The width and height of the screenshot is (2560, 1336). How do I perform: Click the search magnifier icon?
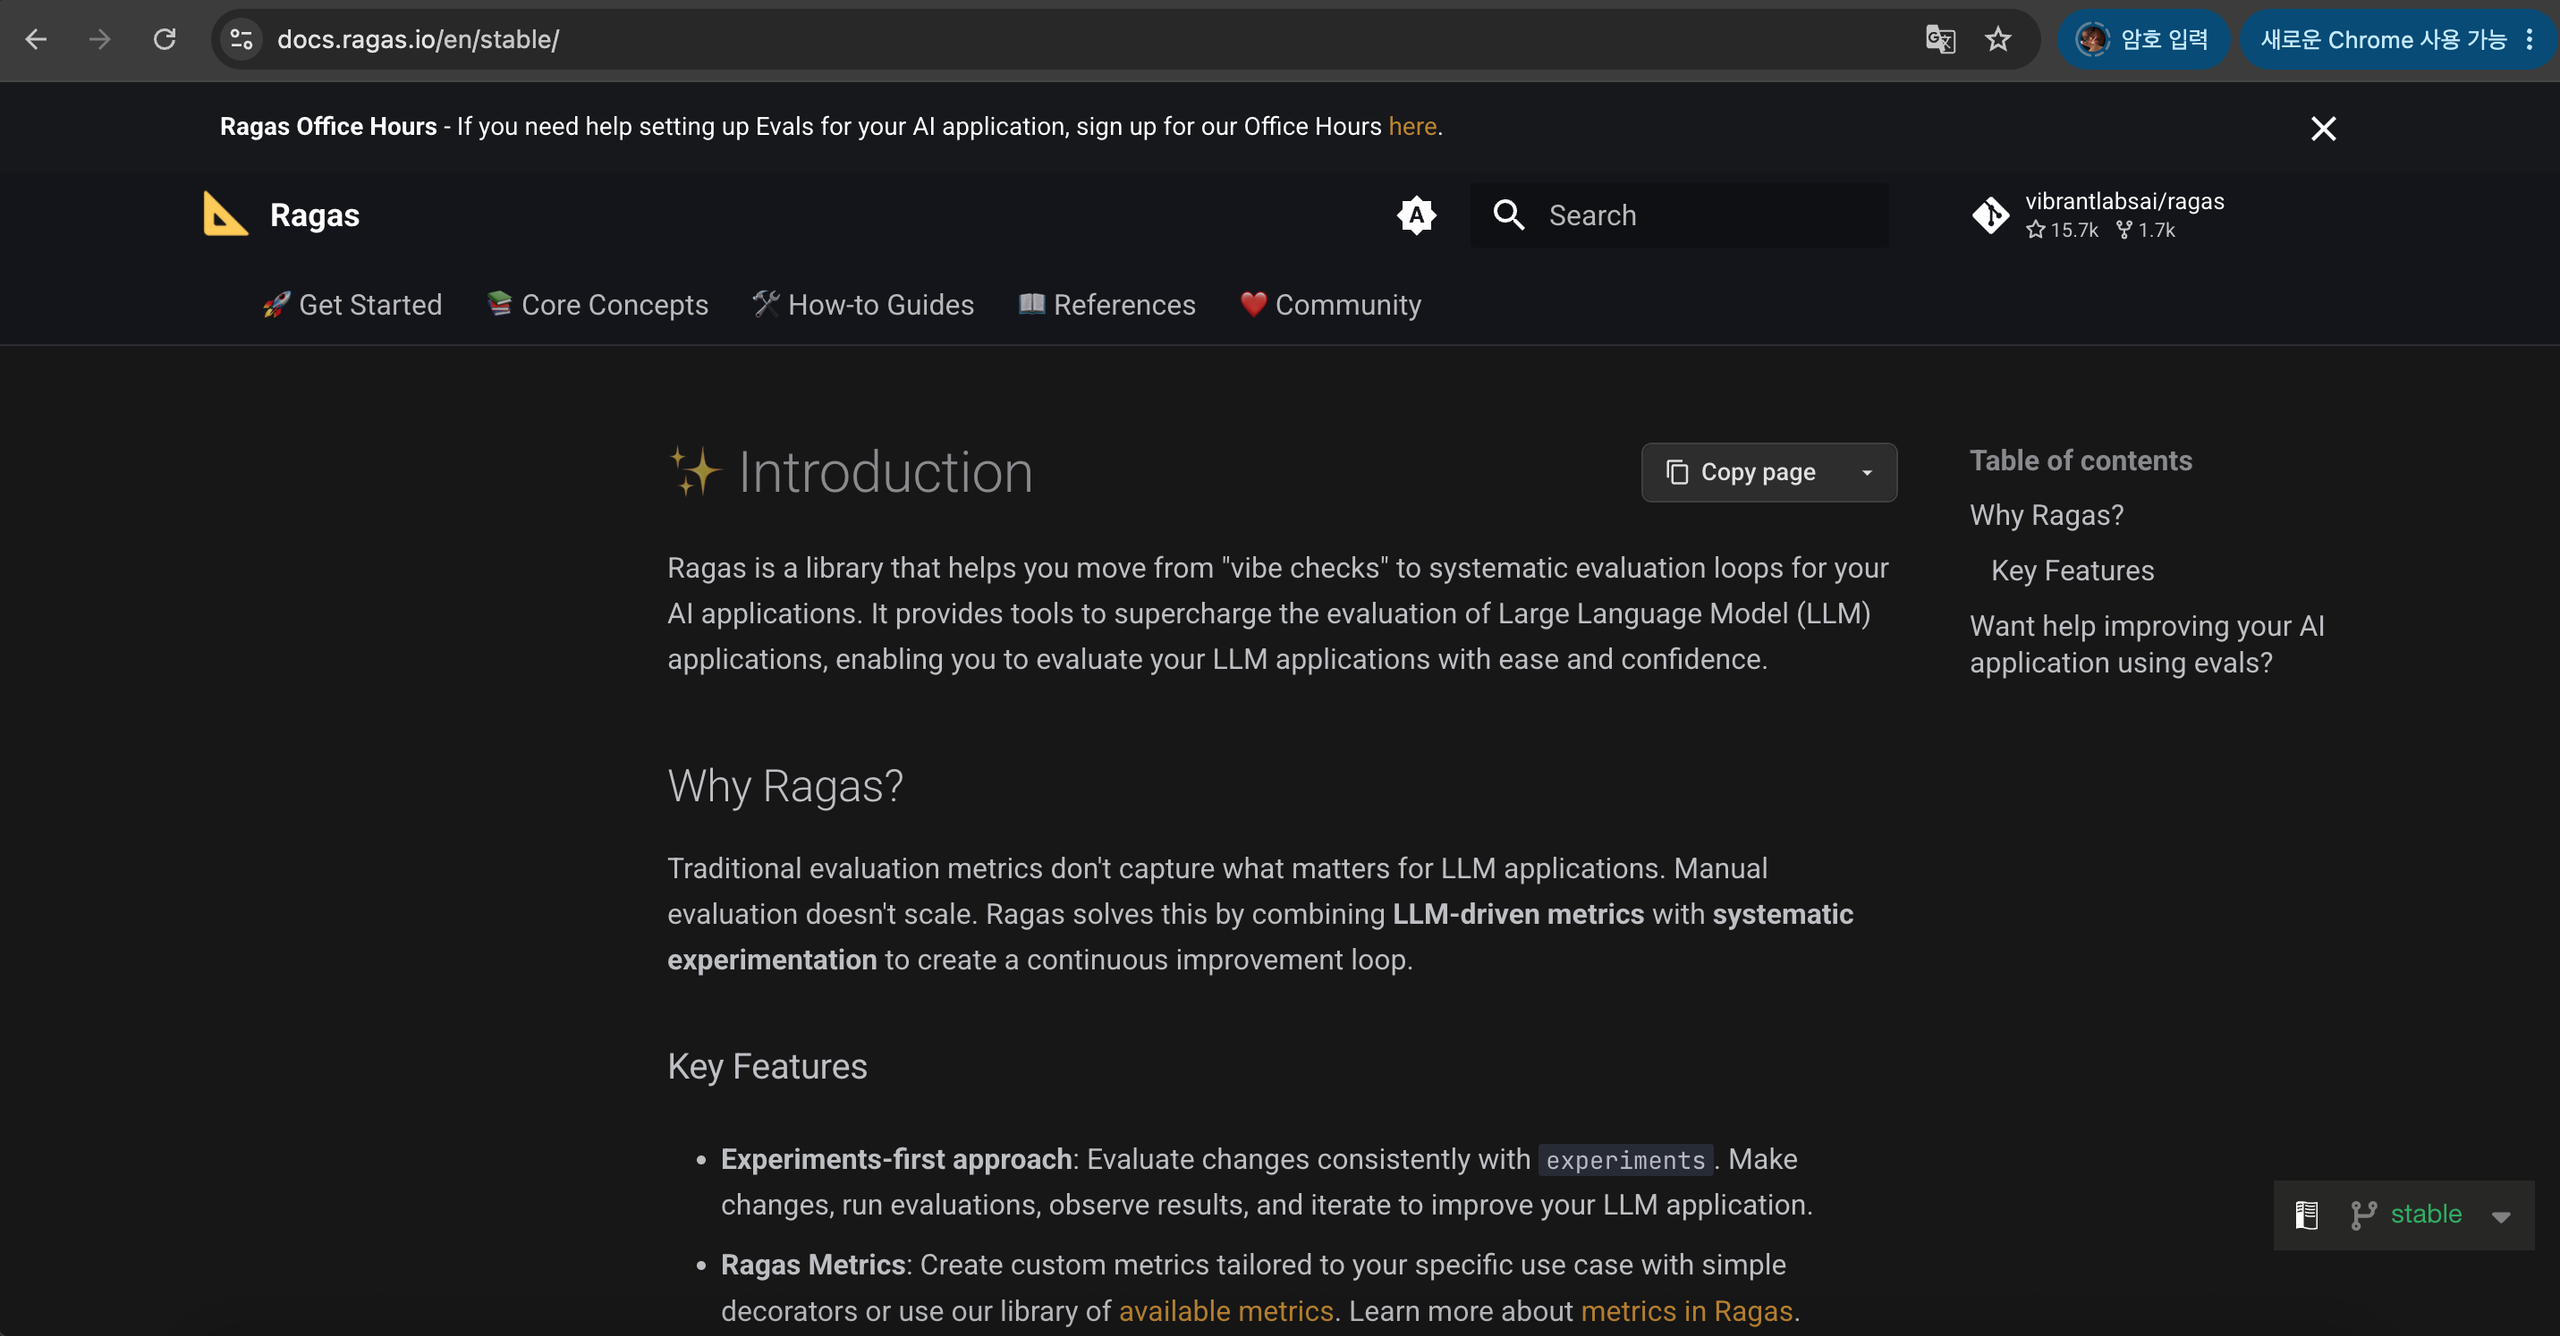1508,215
